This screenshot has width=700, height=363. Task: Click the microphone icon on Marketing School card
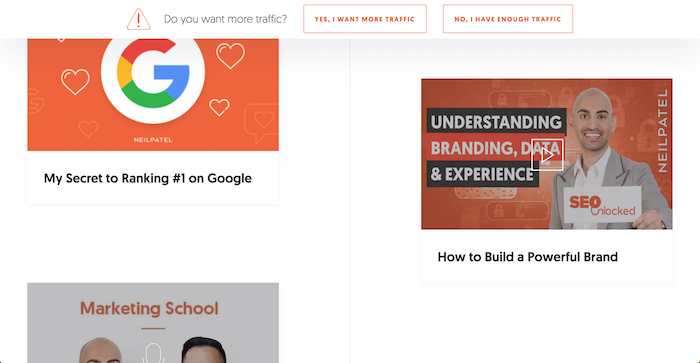click(x=154, y=353)
